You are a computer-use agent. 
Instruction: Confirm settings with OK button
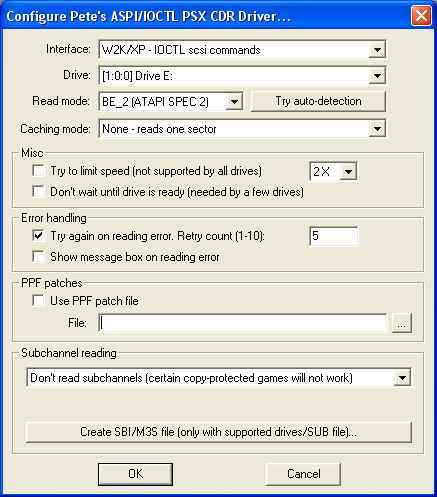click(x=135, y=474)
